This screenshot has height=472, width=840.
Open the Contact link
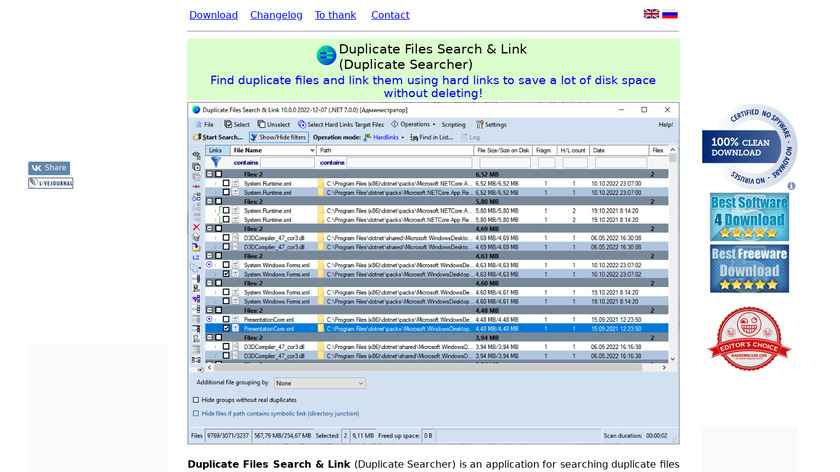click(x=390, y=15)
